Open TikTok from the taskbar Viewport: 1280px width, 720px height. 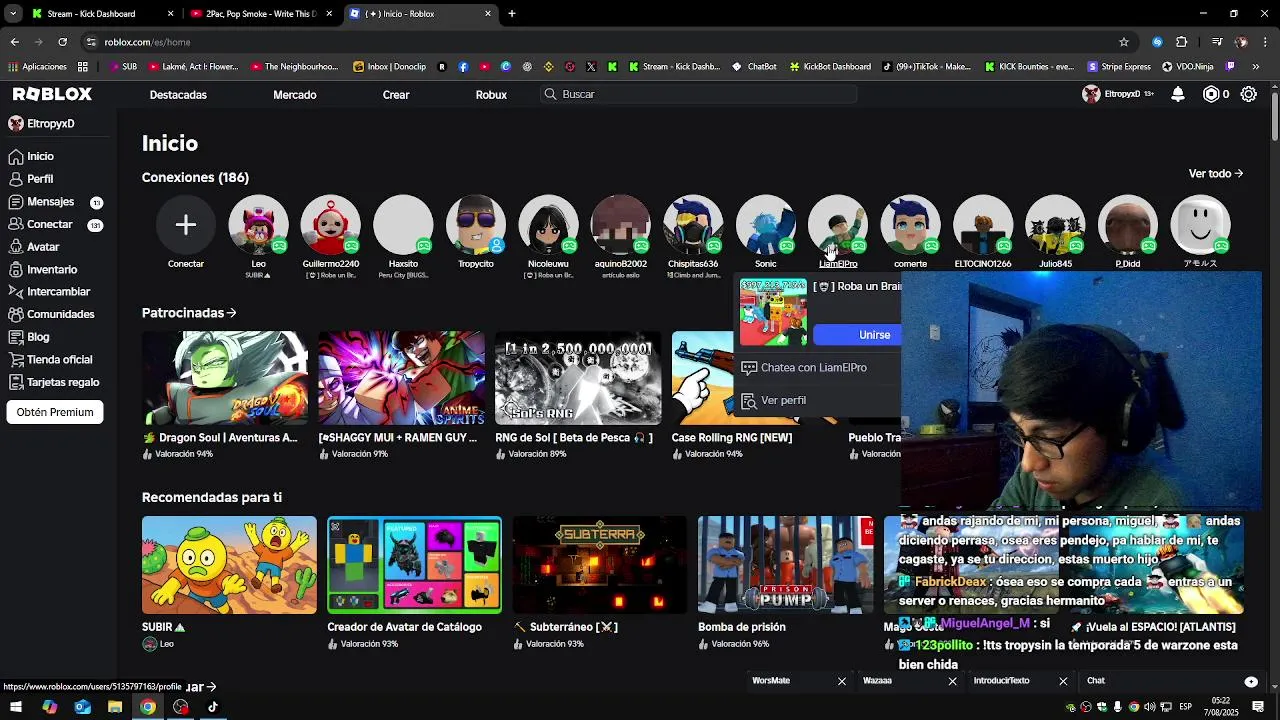(x=213, y=707)
